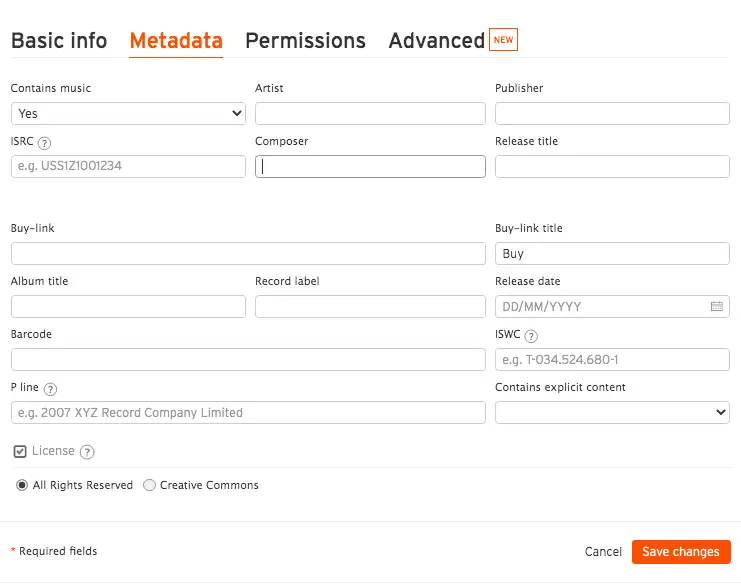Click the License help question mark icon
The width and height of the screenshot is (741, 588).
click(x=87, y=452)
